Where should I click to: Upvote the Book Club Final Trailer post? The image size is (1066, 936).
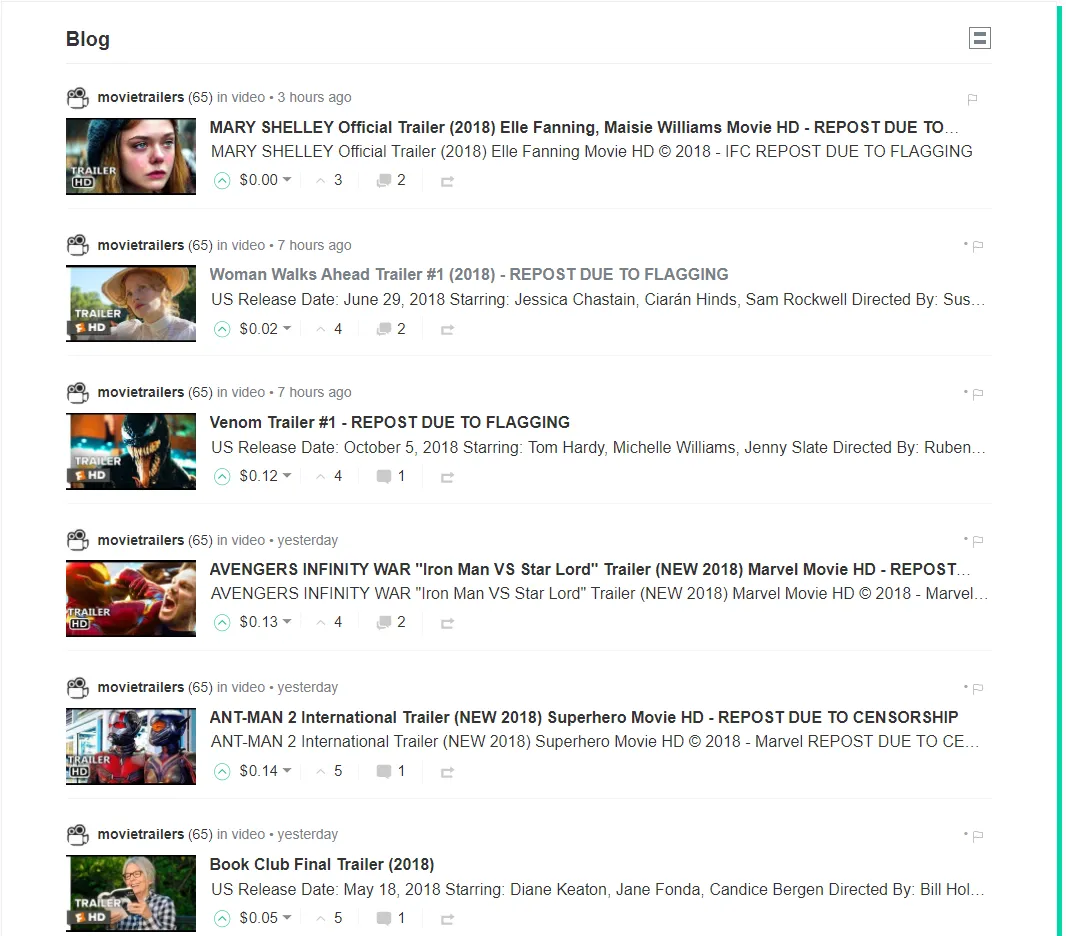[222, 919]
